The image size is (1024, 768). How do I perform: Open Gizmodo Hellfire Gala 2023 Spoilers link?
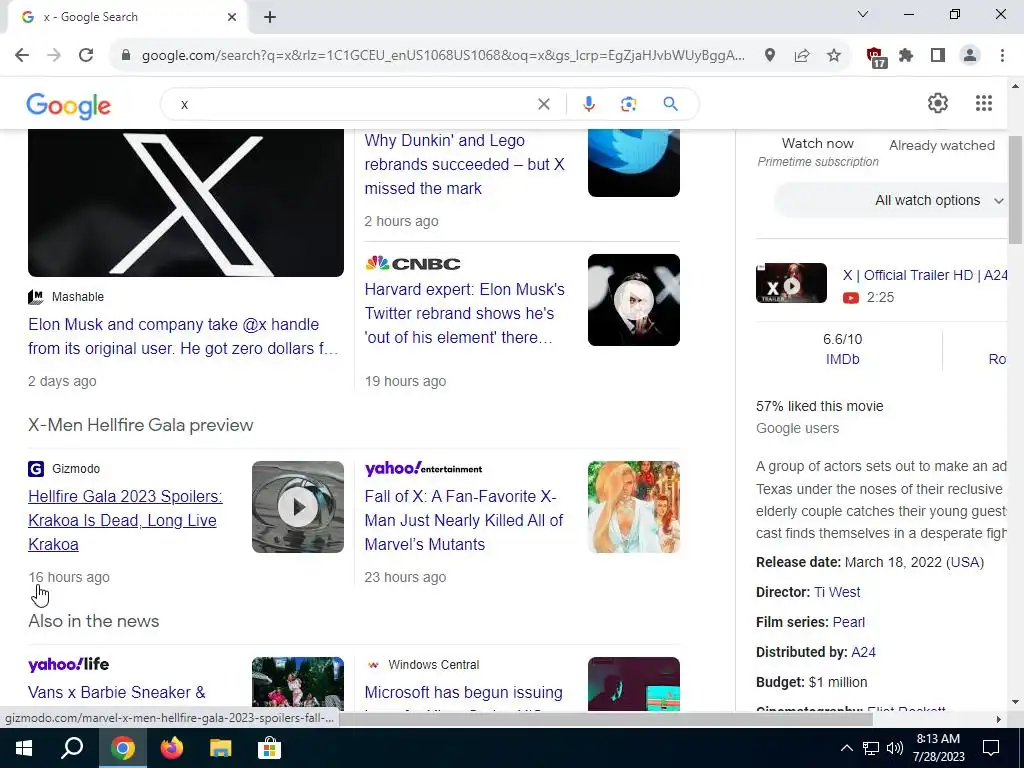(125, 520)
